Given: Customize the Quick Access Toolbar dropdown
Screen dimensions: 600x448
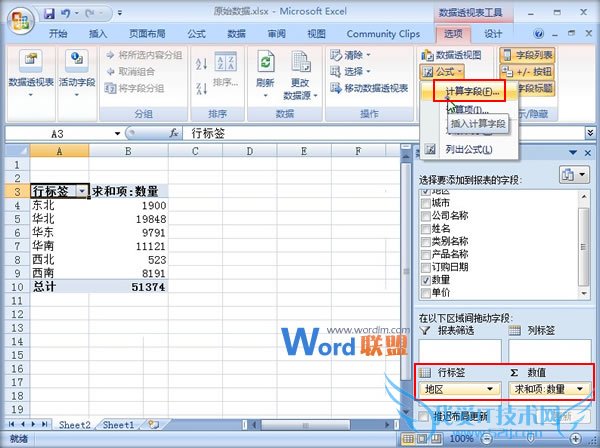Looking at the screenshot, I should 120,13.
